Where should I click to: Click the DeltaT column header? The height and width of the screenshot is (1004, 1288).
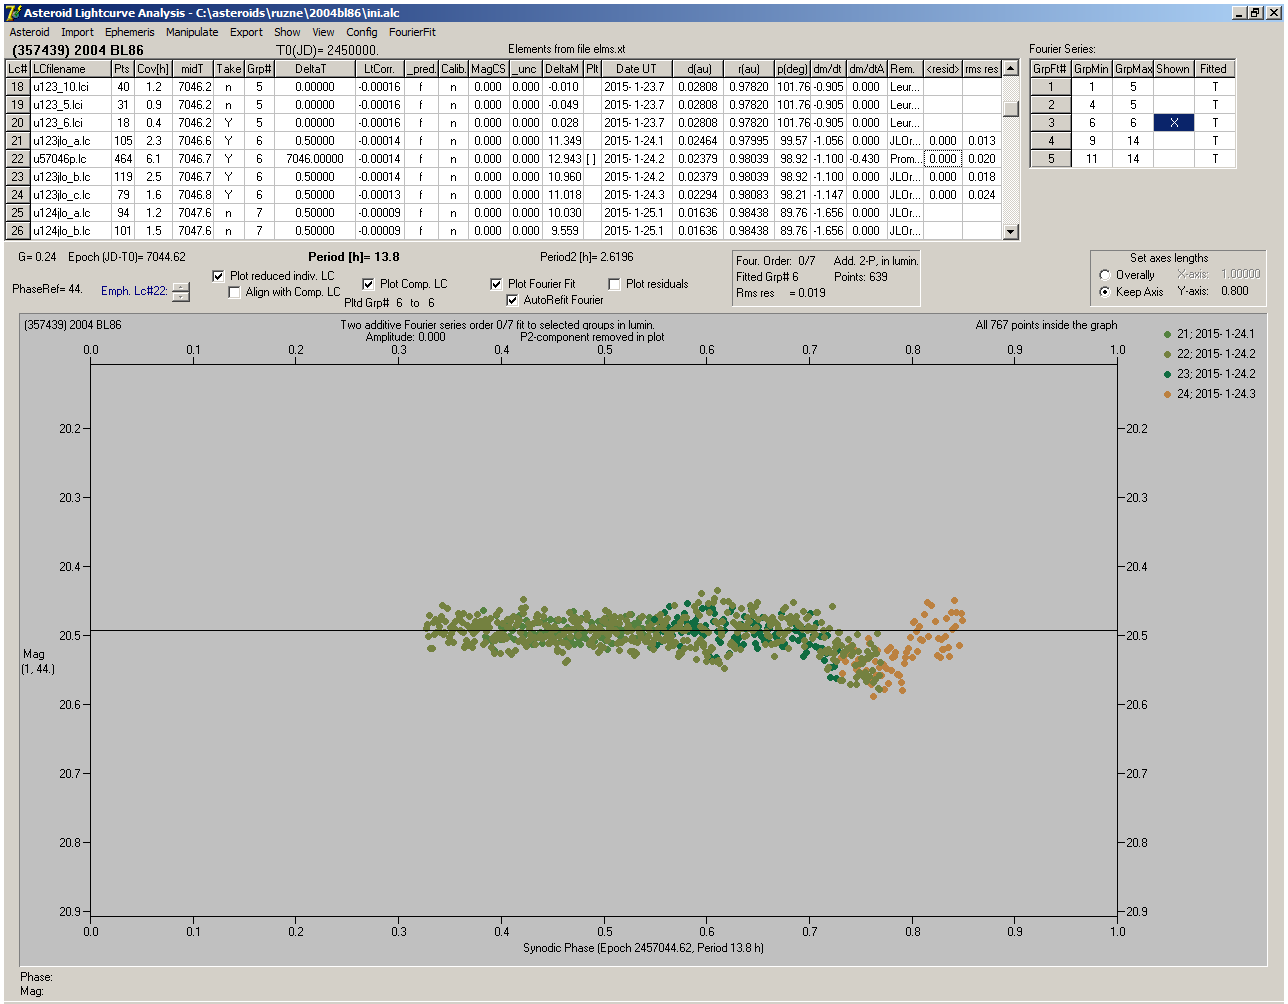[315, 69]
